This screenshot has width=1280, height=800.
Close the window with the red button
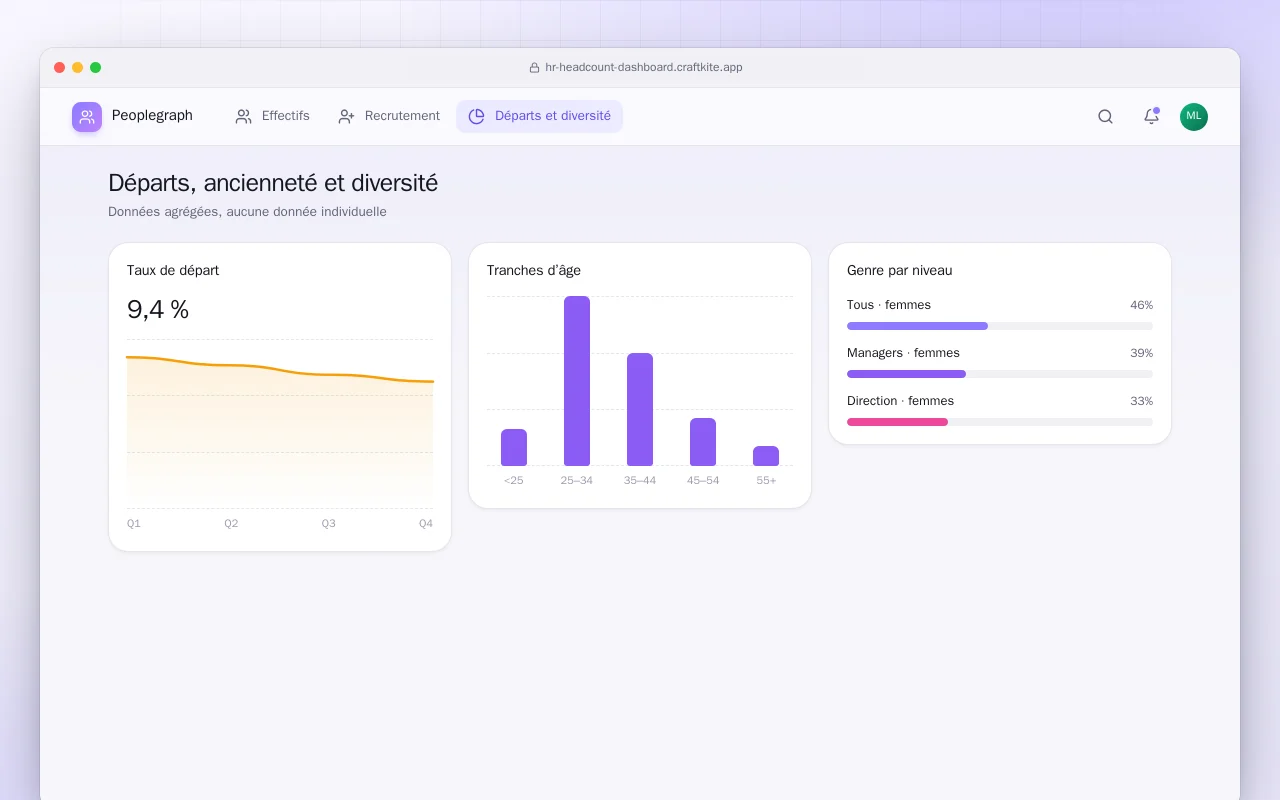coord(60,68)
